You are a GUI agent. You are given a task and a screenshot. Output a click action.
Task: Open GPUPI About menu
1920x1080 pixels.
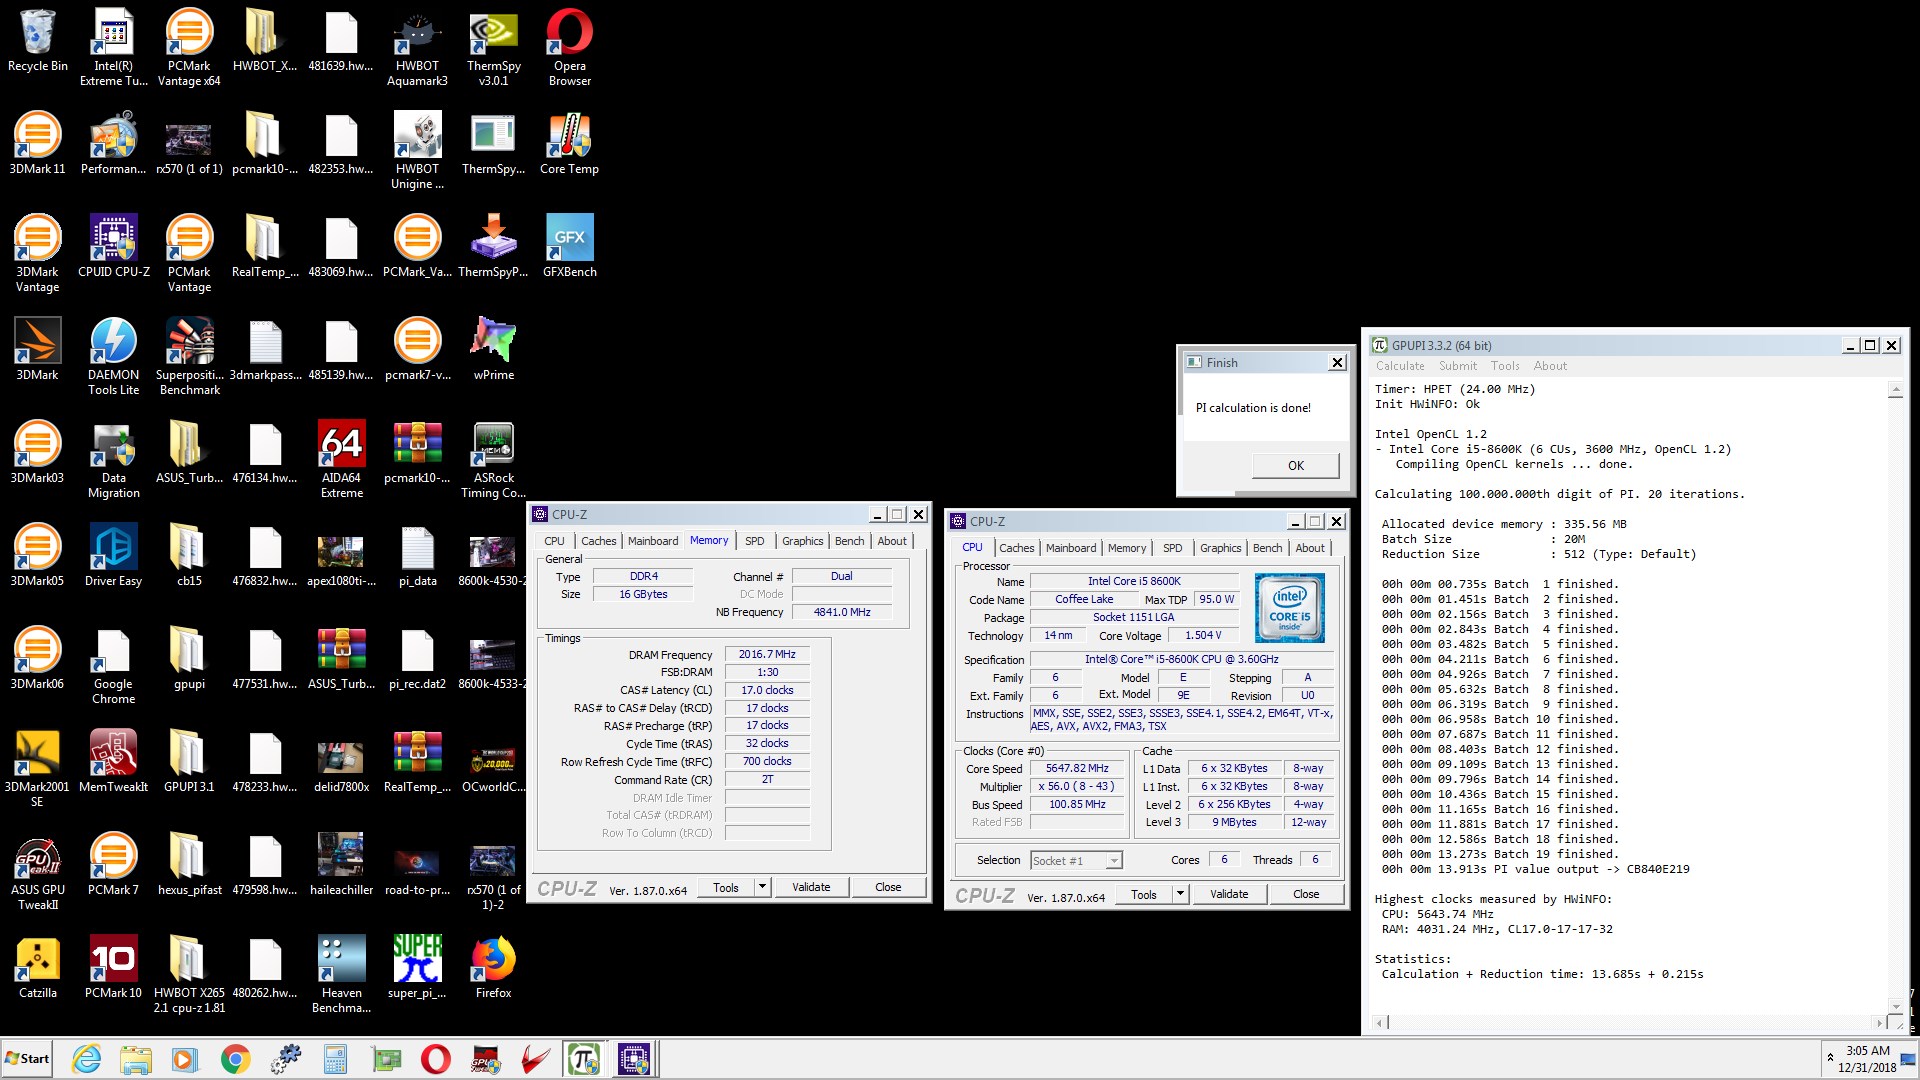pyautogui.click(x=1550, y=366)
